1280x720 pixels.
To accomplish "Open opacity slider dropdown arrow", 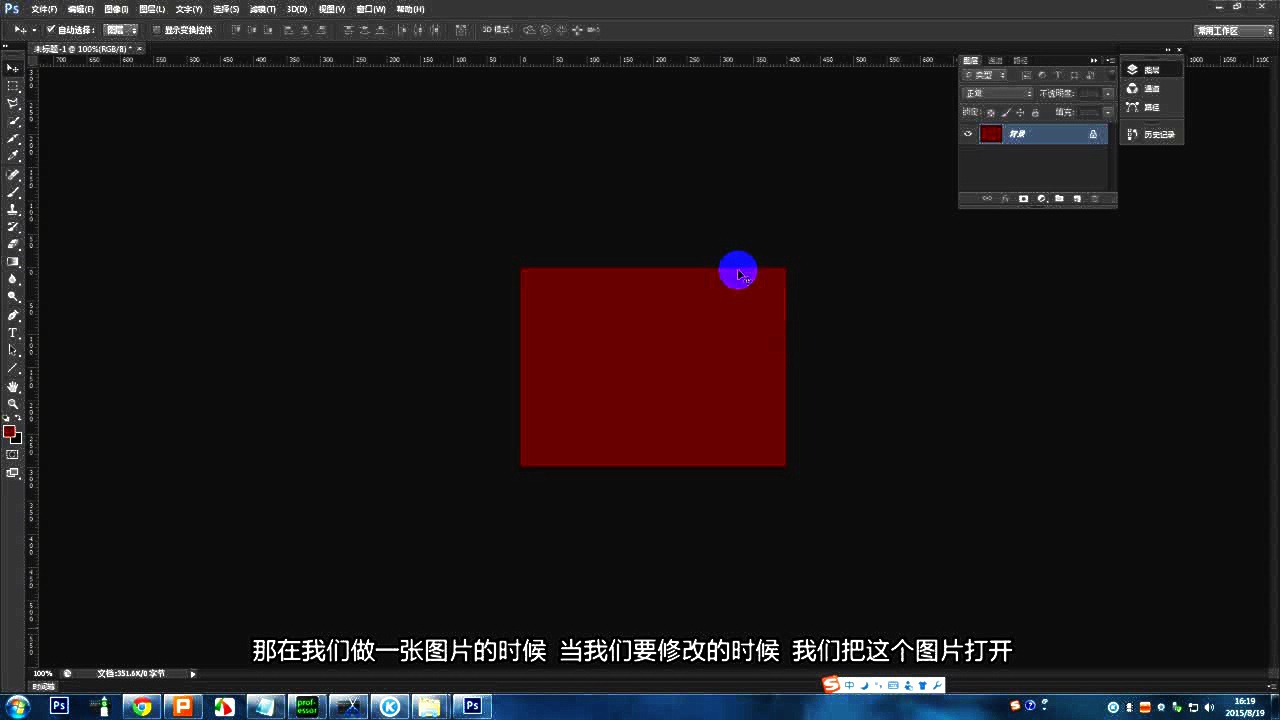I will pyautogui.click(x=1108, y=93).
